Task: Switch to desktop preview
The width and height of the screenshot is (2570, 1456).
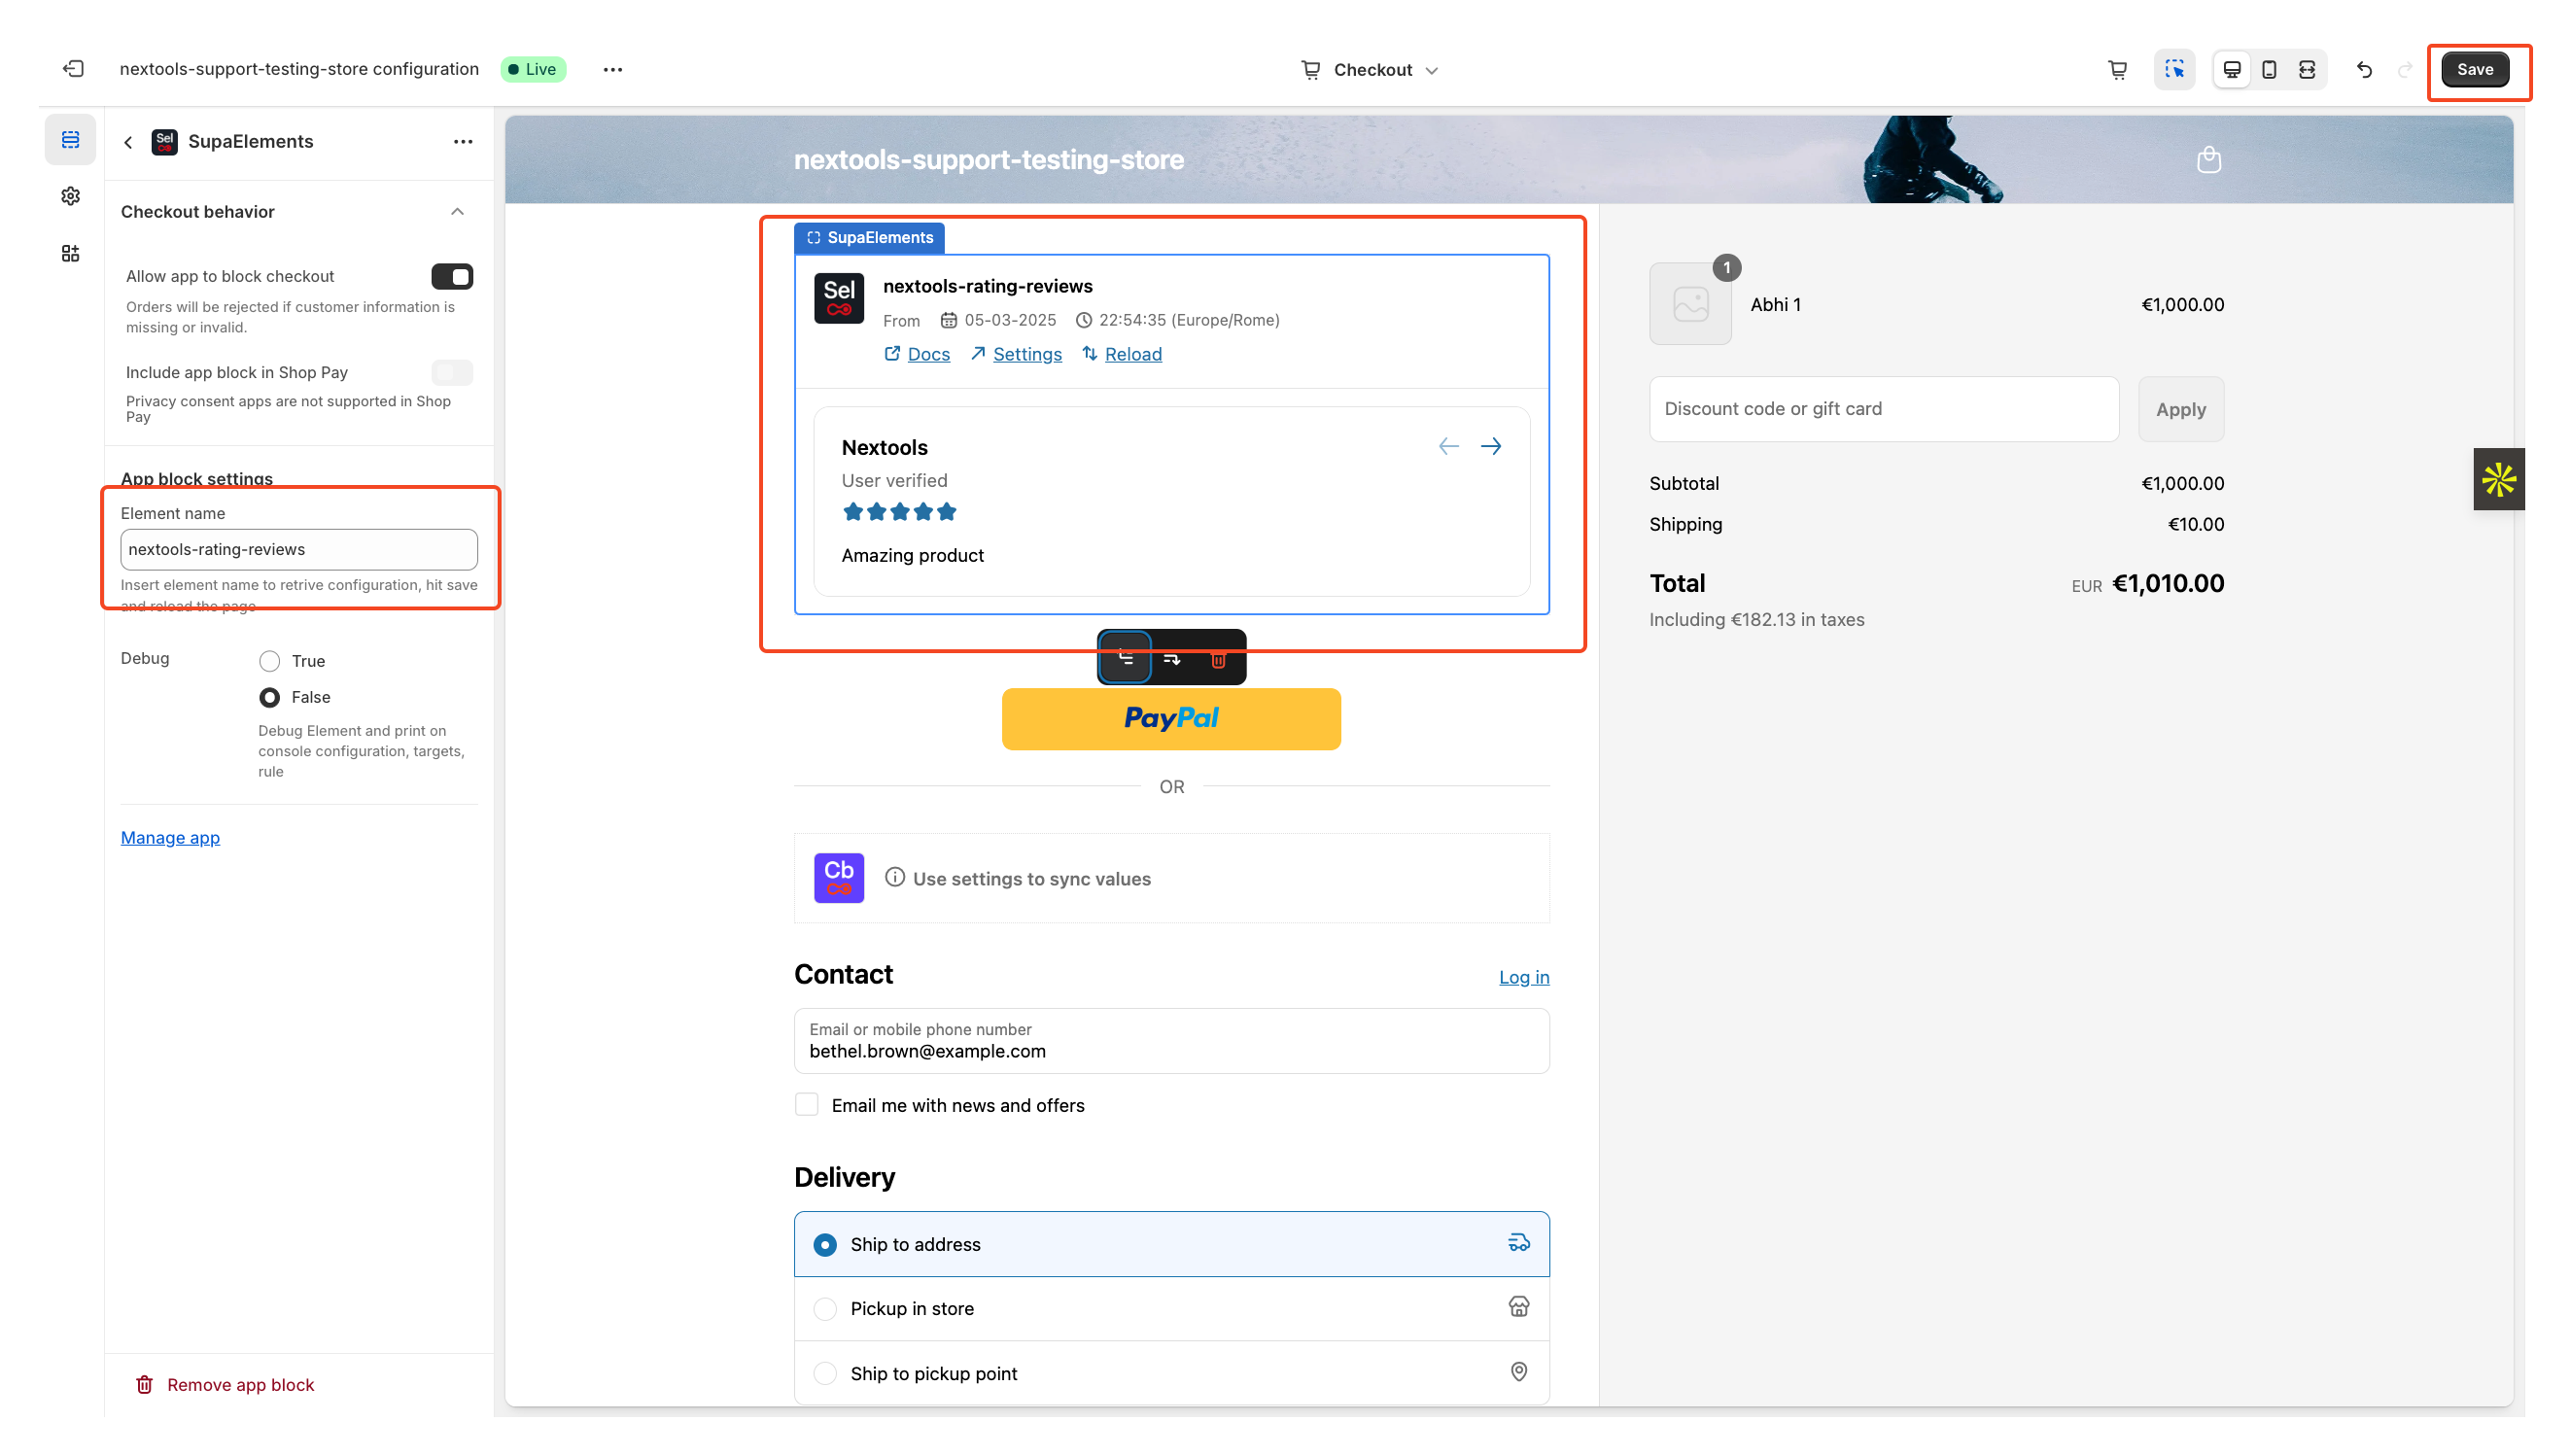Action: pos(2232,69)
